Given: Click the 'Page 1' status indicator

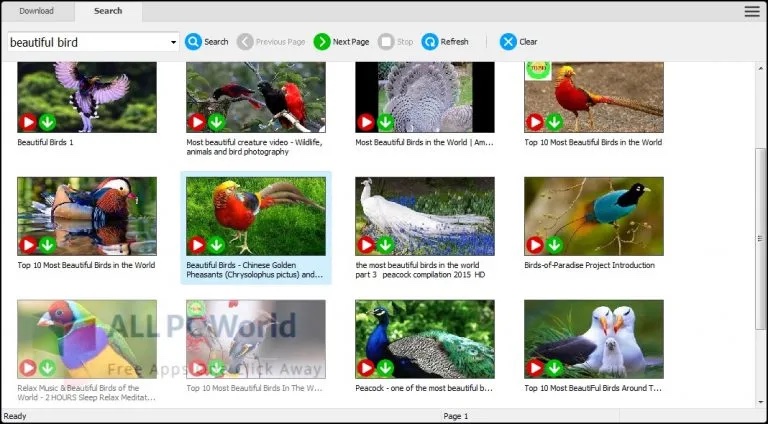Looking at the screenshot, I should (456, 416).
